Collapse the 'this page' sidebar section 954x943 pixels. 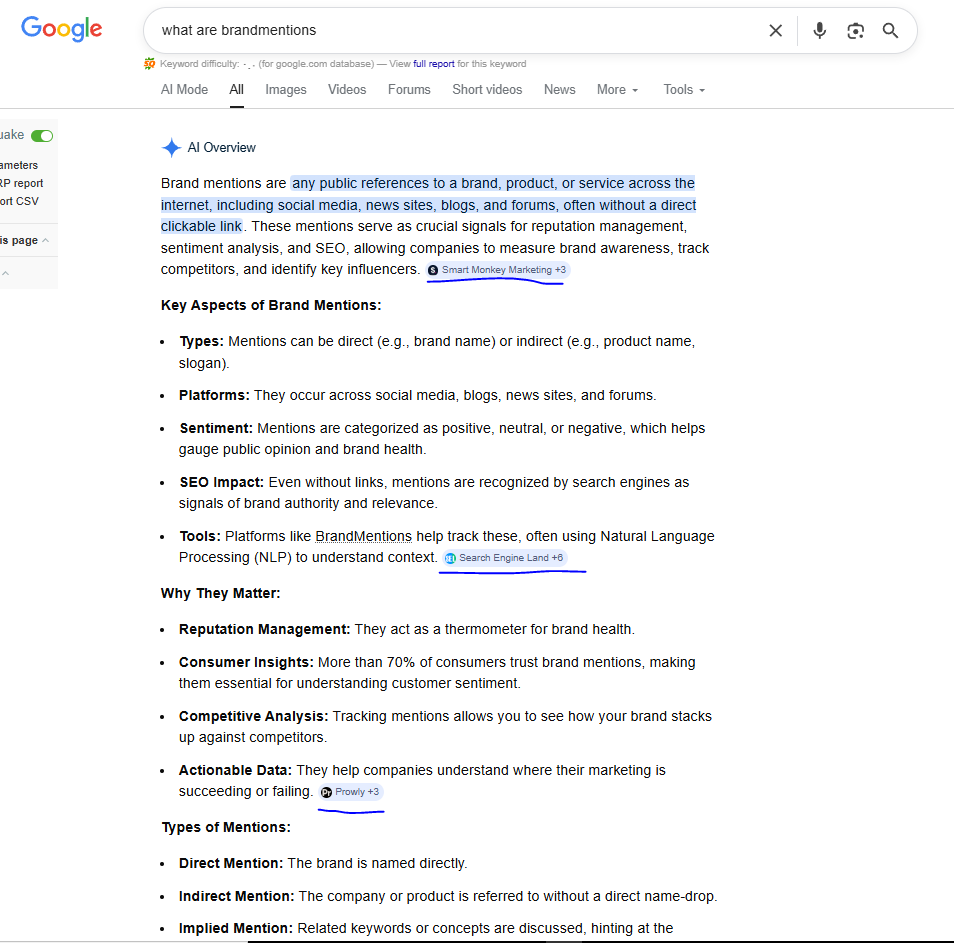44,239
